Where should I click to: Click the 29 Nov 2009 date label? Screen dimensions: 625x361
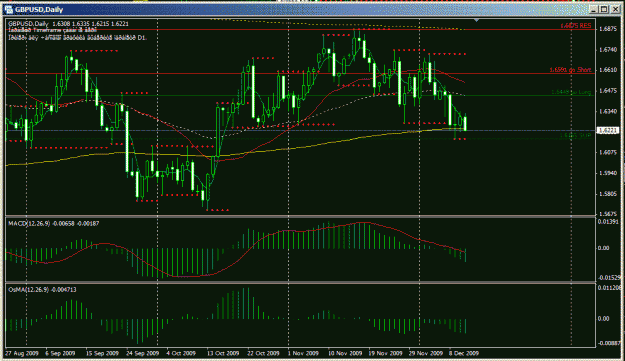pyautogui.click(x=425, y=353)
